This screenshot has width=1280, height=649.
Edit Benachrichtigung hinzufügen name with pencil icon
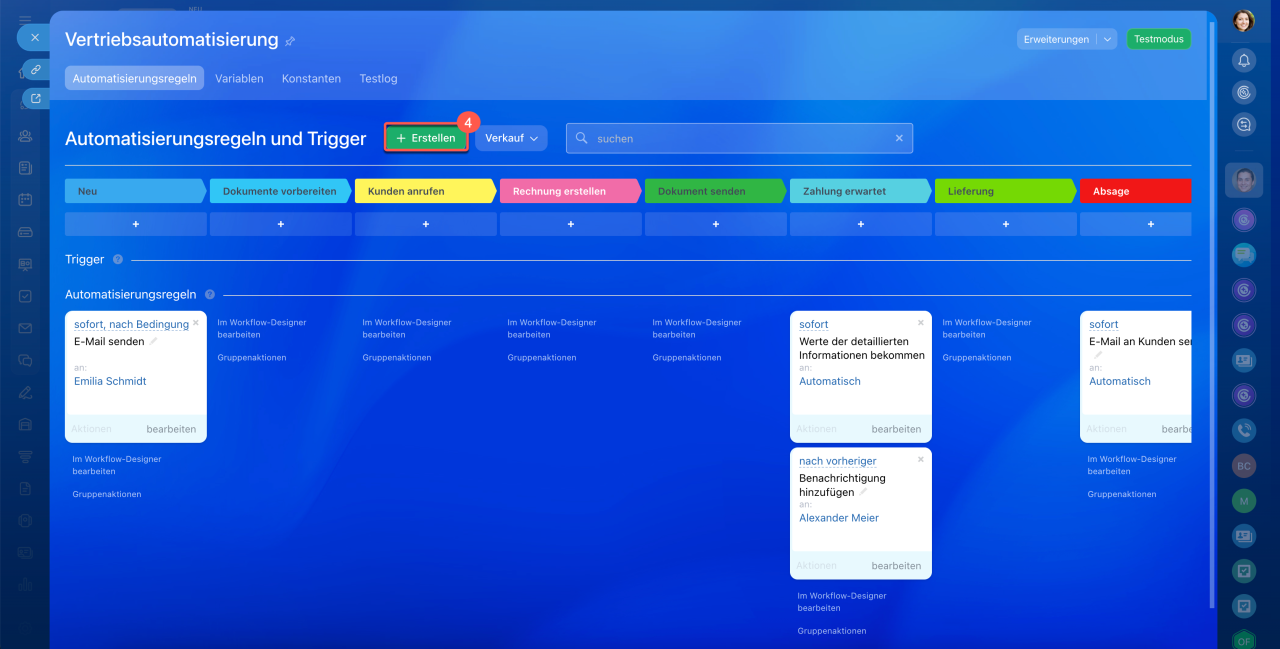(863, 492)
